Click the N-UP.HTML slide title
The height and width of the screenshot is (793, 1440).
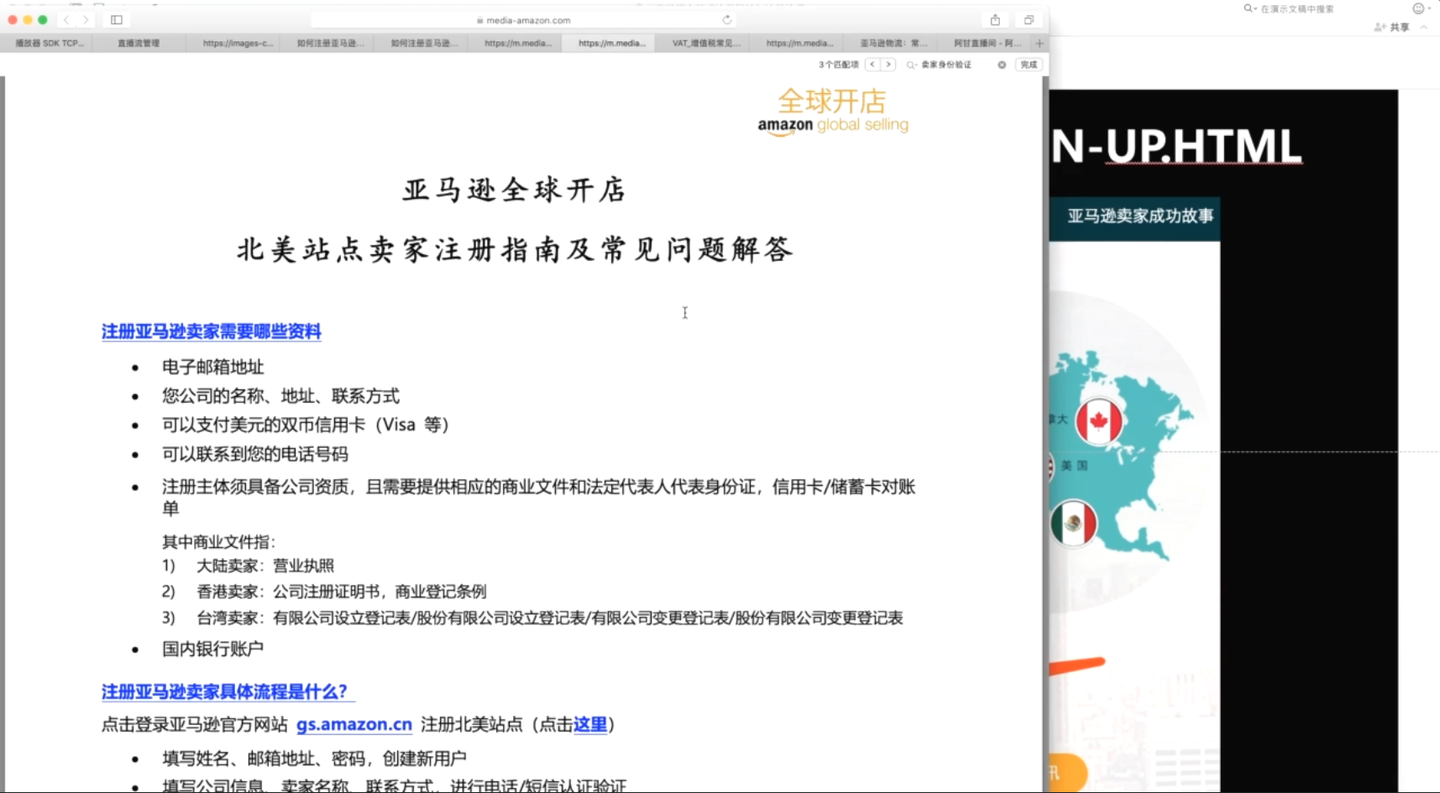(x=1175, y=147)
